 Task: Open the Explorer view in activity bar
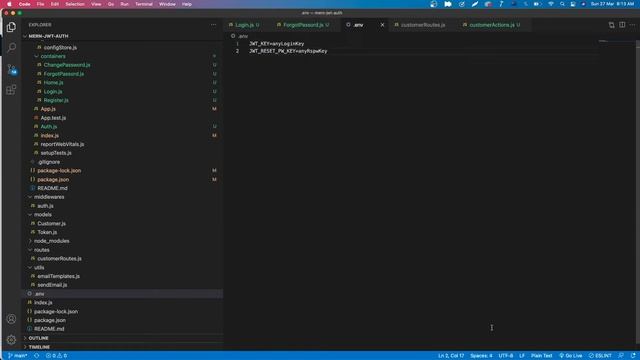point(11,27)
